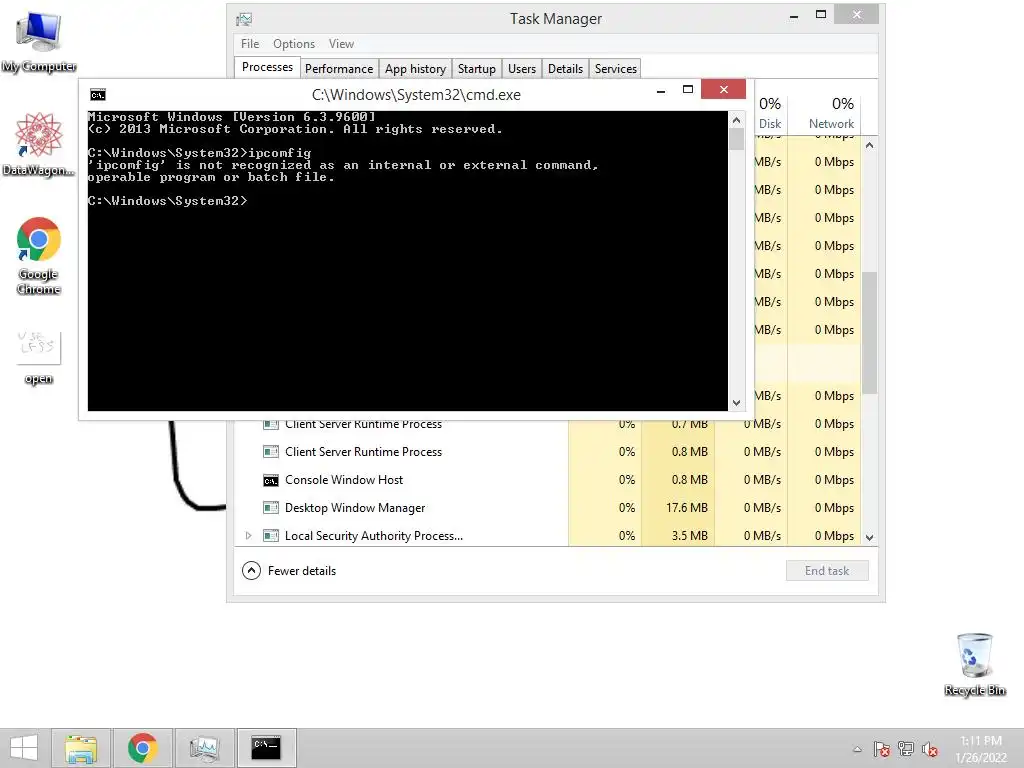Open the Action Center flag tray icon
Screen dimensions: 1024x768
pyautogui.click(x=882, y=749)
